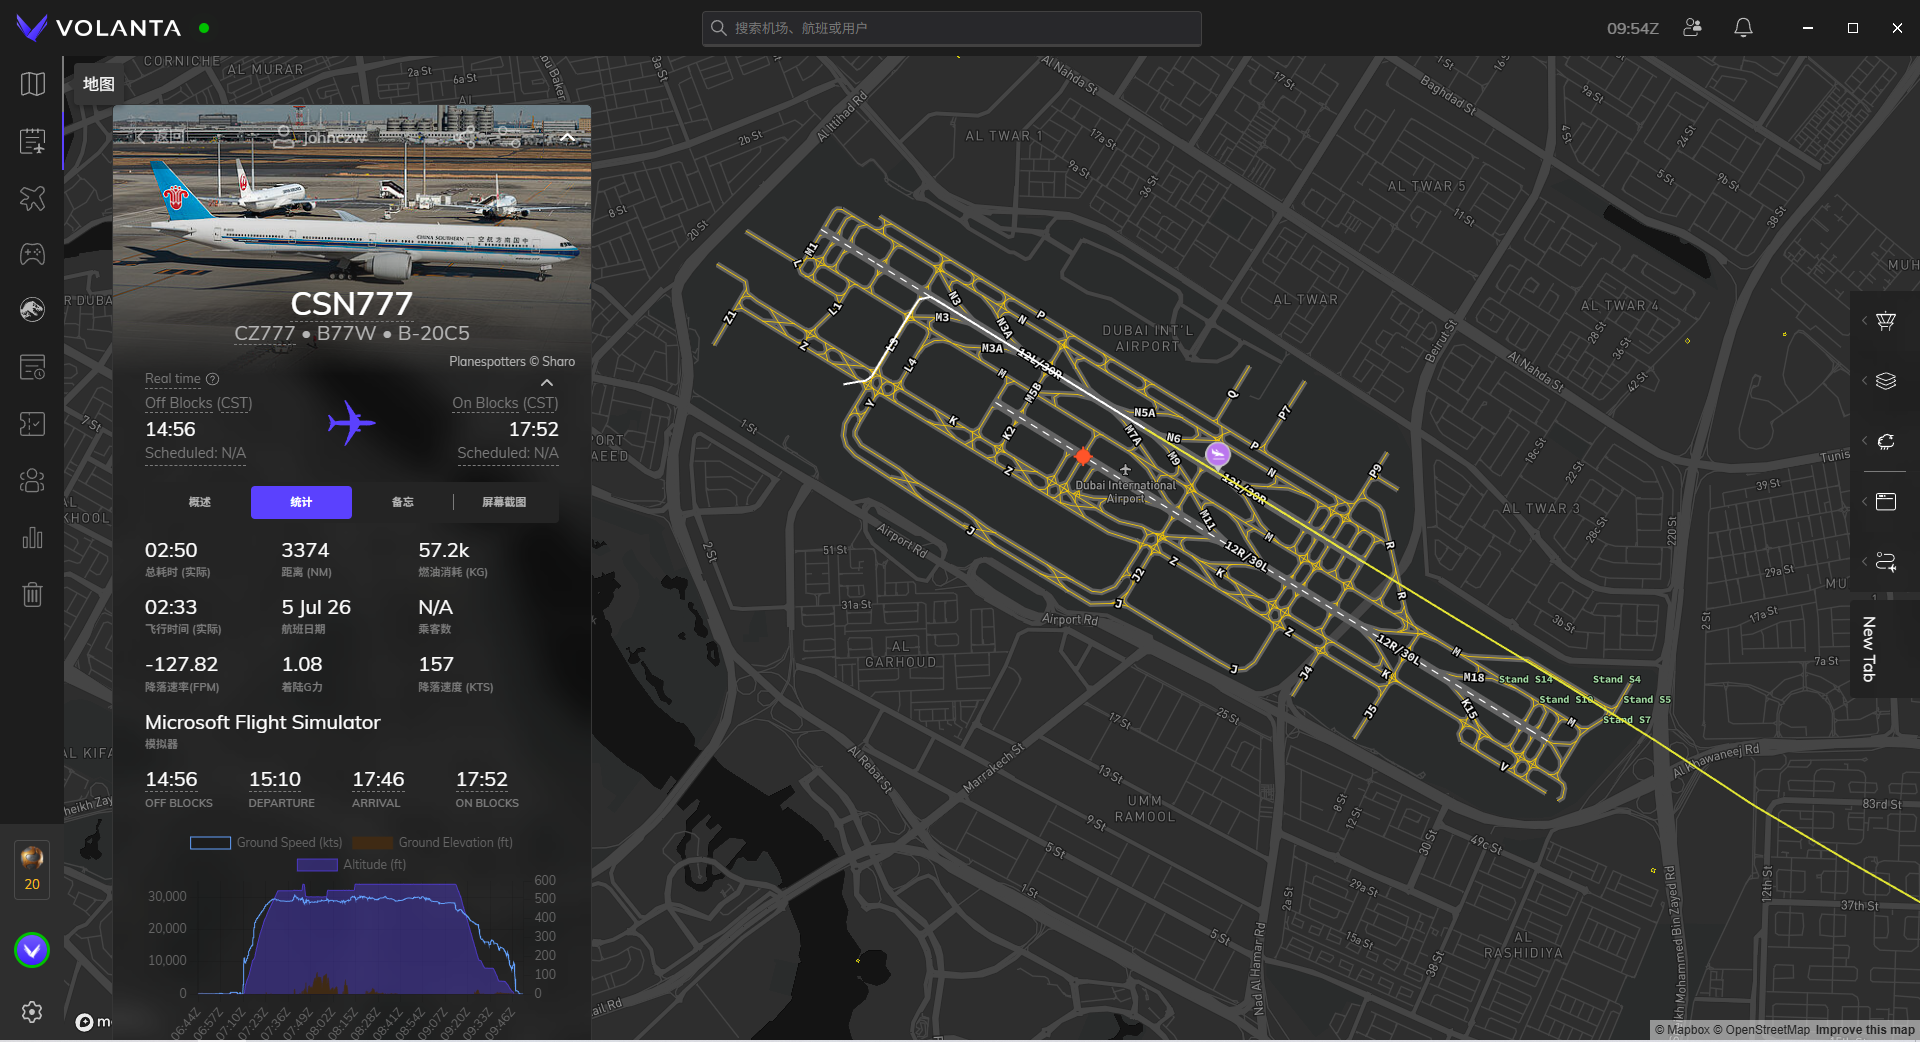Viewport: 1920px width, 1042px height.
Task: Expand the ATC tower panel chevron
Action: pos(1864,321)
